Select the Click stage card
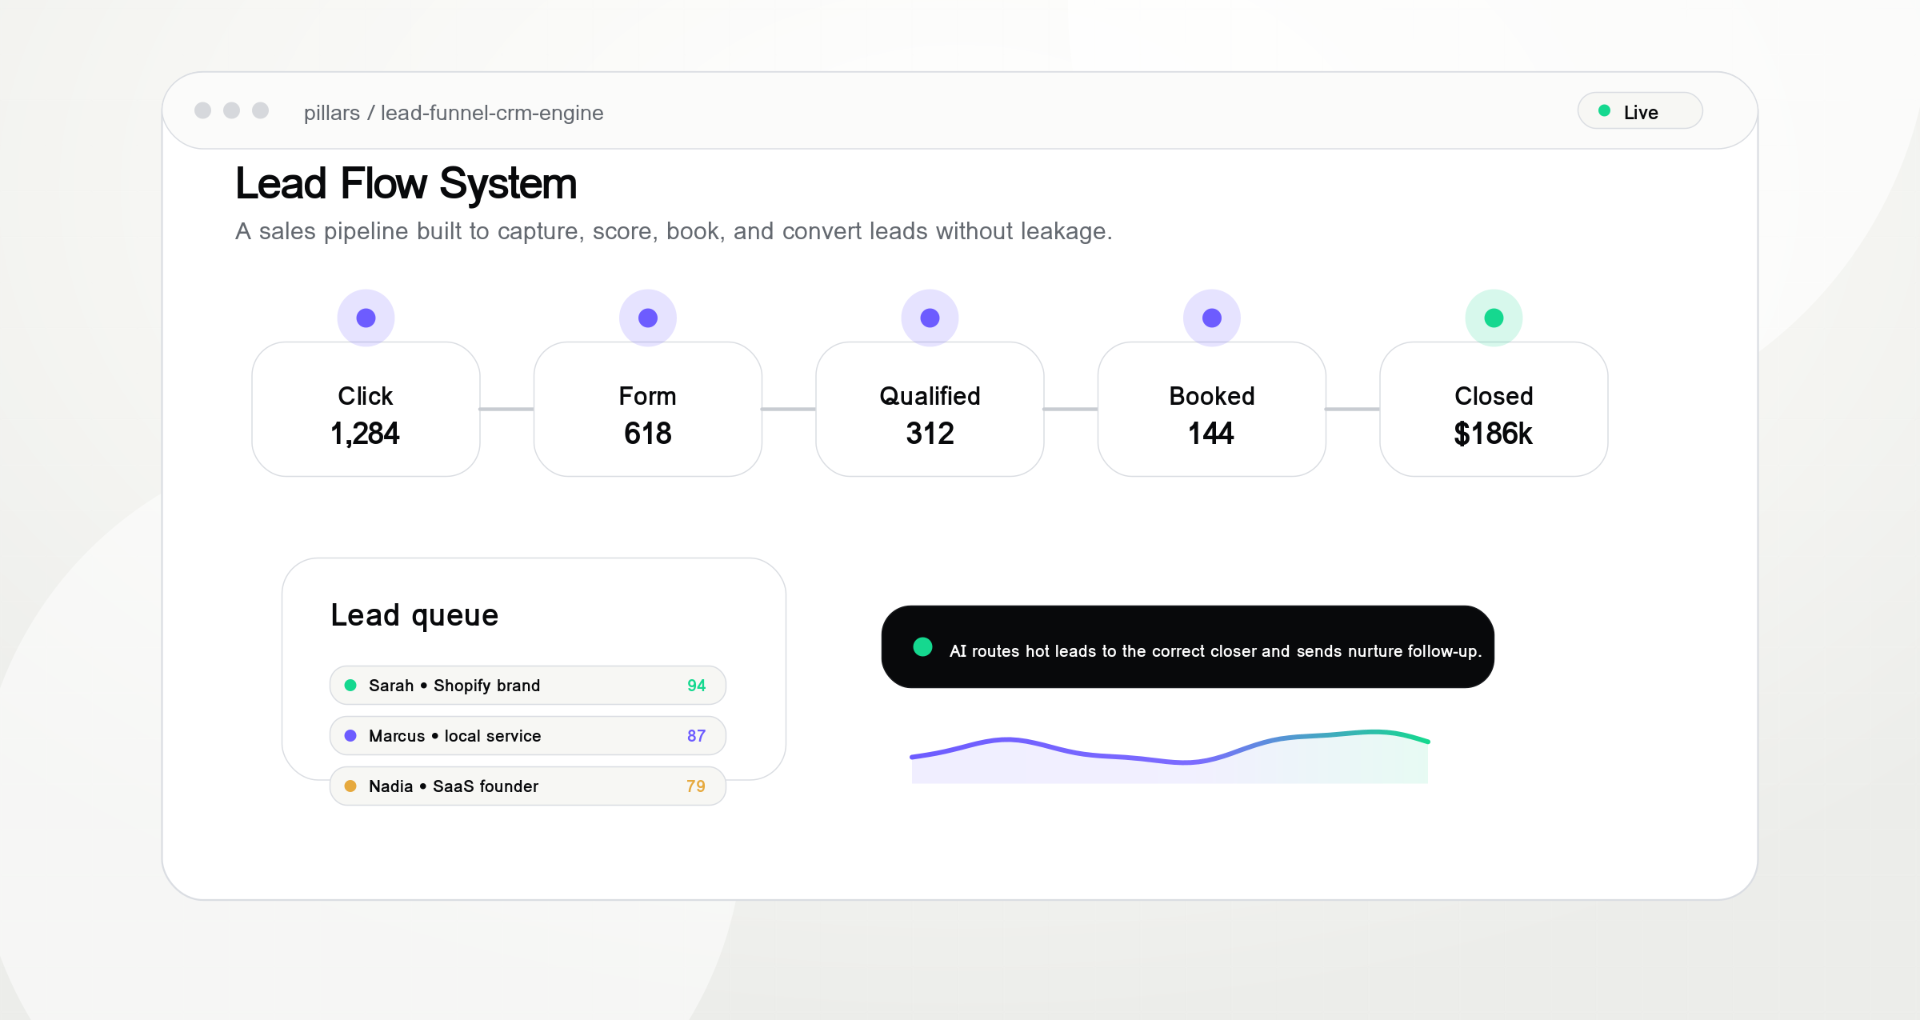Viewport: 1920px width, 1020px height. point(366,410)
